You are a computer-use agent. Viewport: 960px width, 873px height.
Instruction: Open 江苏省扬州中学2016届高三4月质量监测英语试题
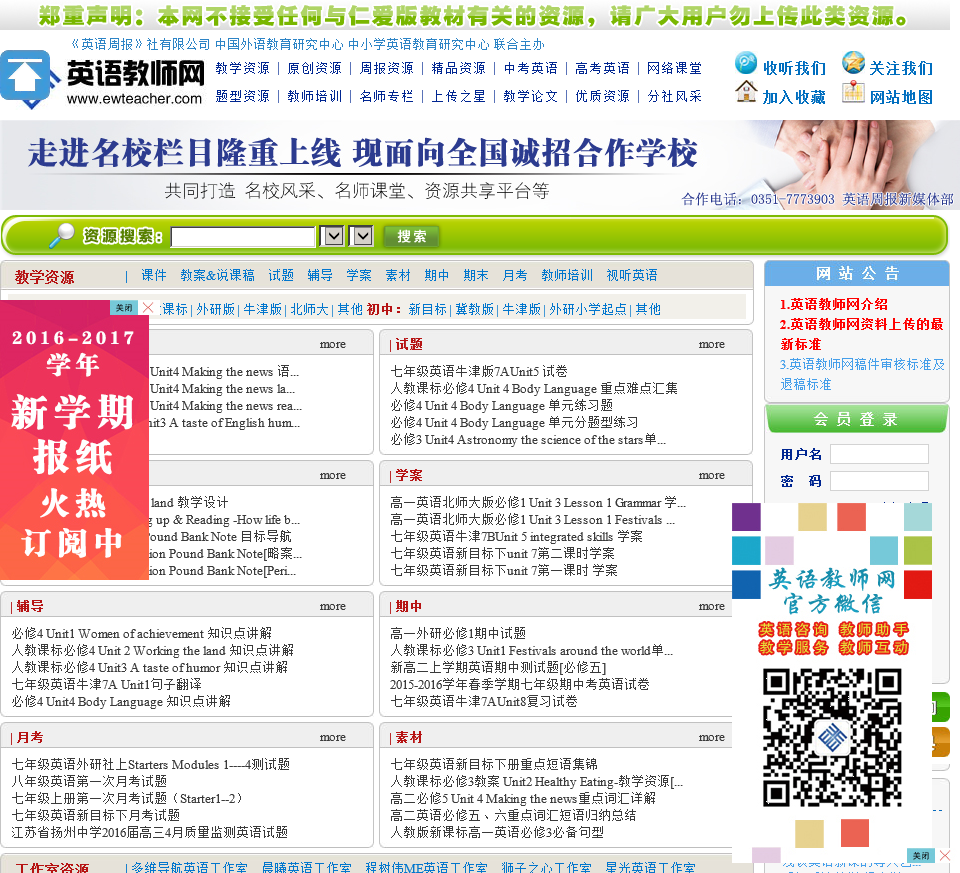click(x=149, y=832)
